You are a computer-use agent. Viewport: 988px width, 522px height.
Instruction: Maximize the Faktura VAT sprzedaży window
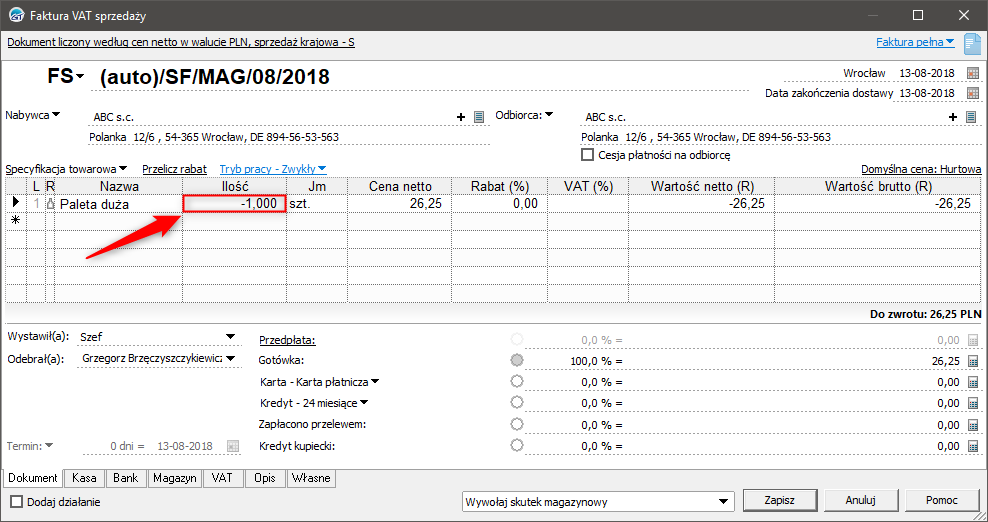[x=918, y=15]
